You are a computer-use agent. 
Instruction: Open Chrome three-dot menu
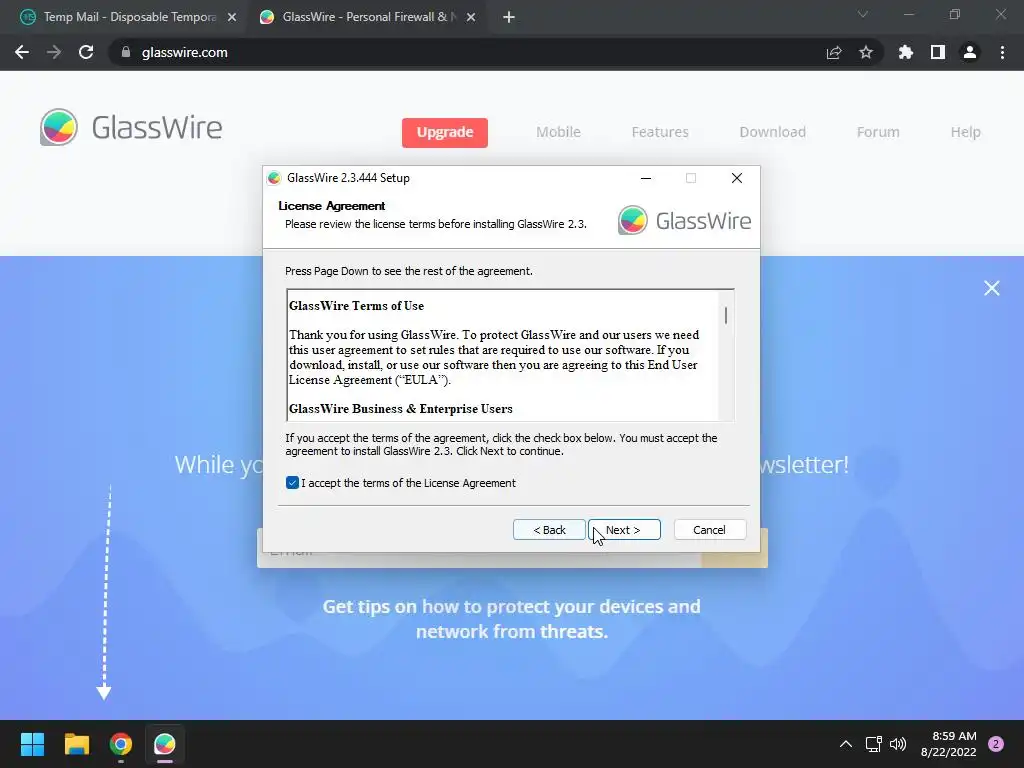click(1002, 52)
